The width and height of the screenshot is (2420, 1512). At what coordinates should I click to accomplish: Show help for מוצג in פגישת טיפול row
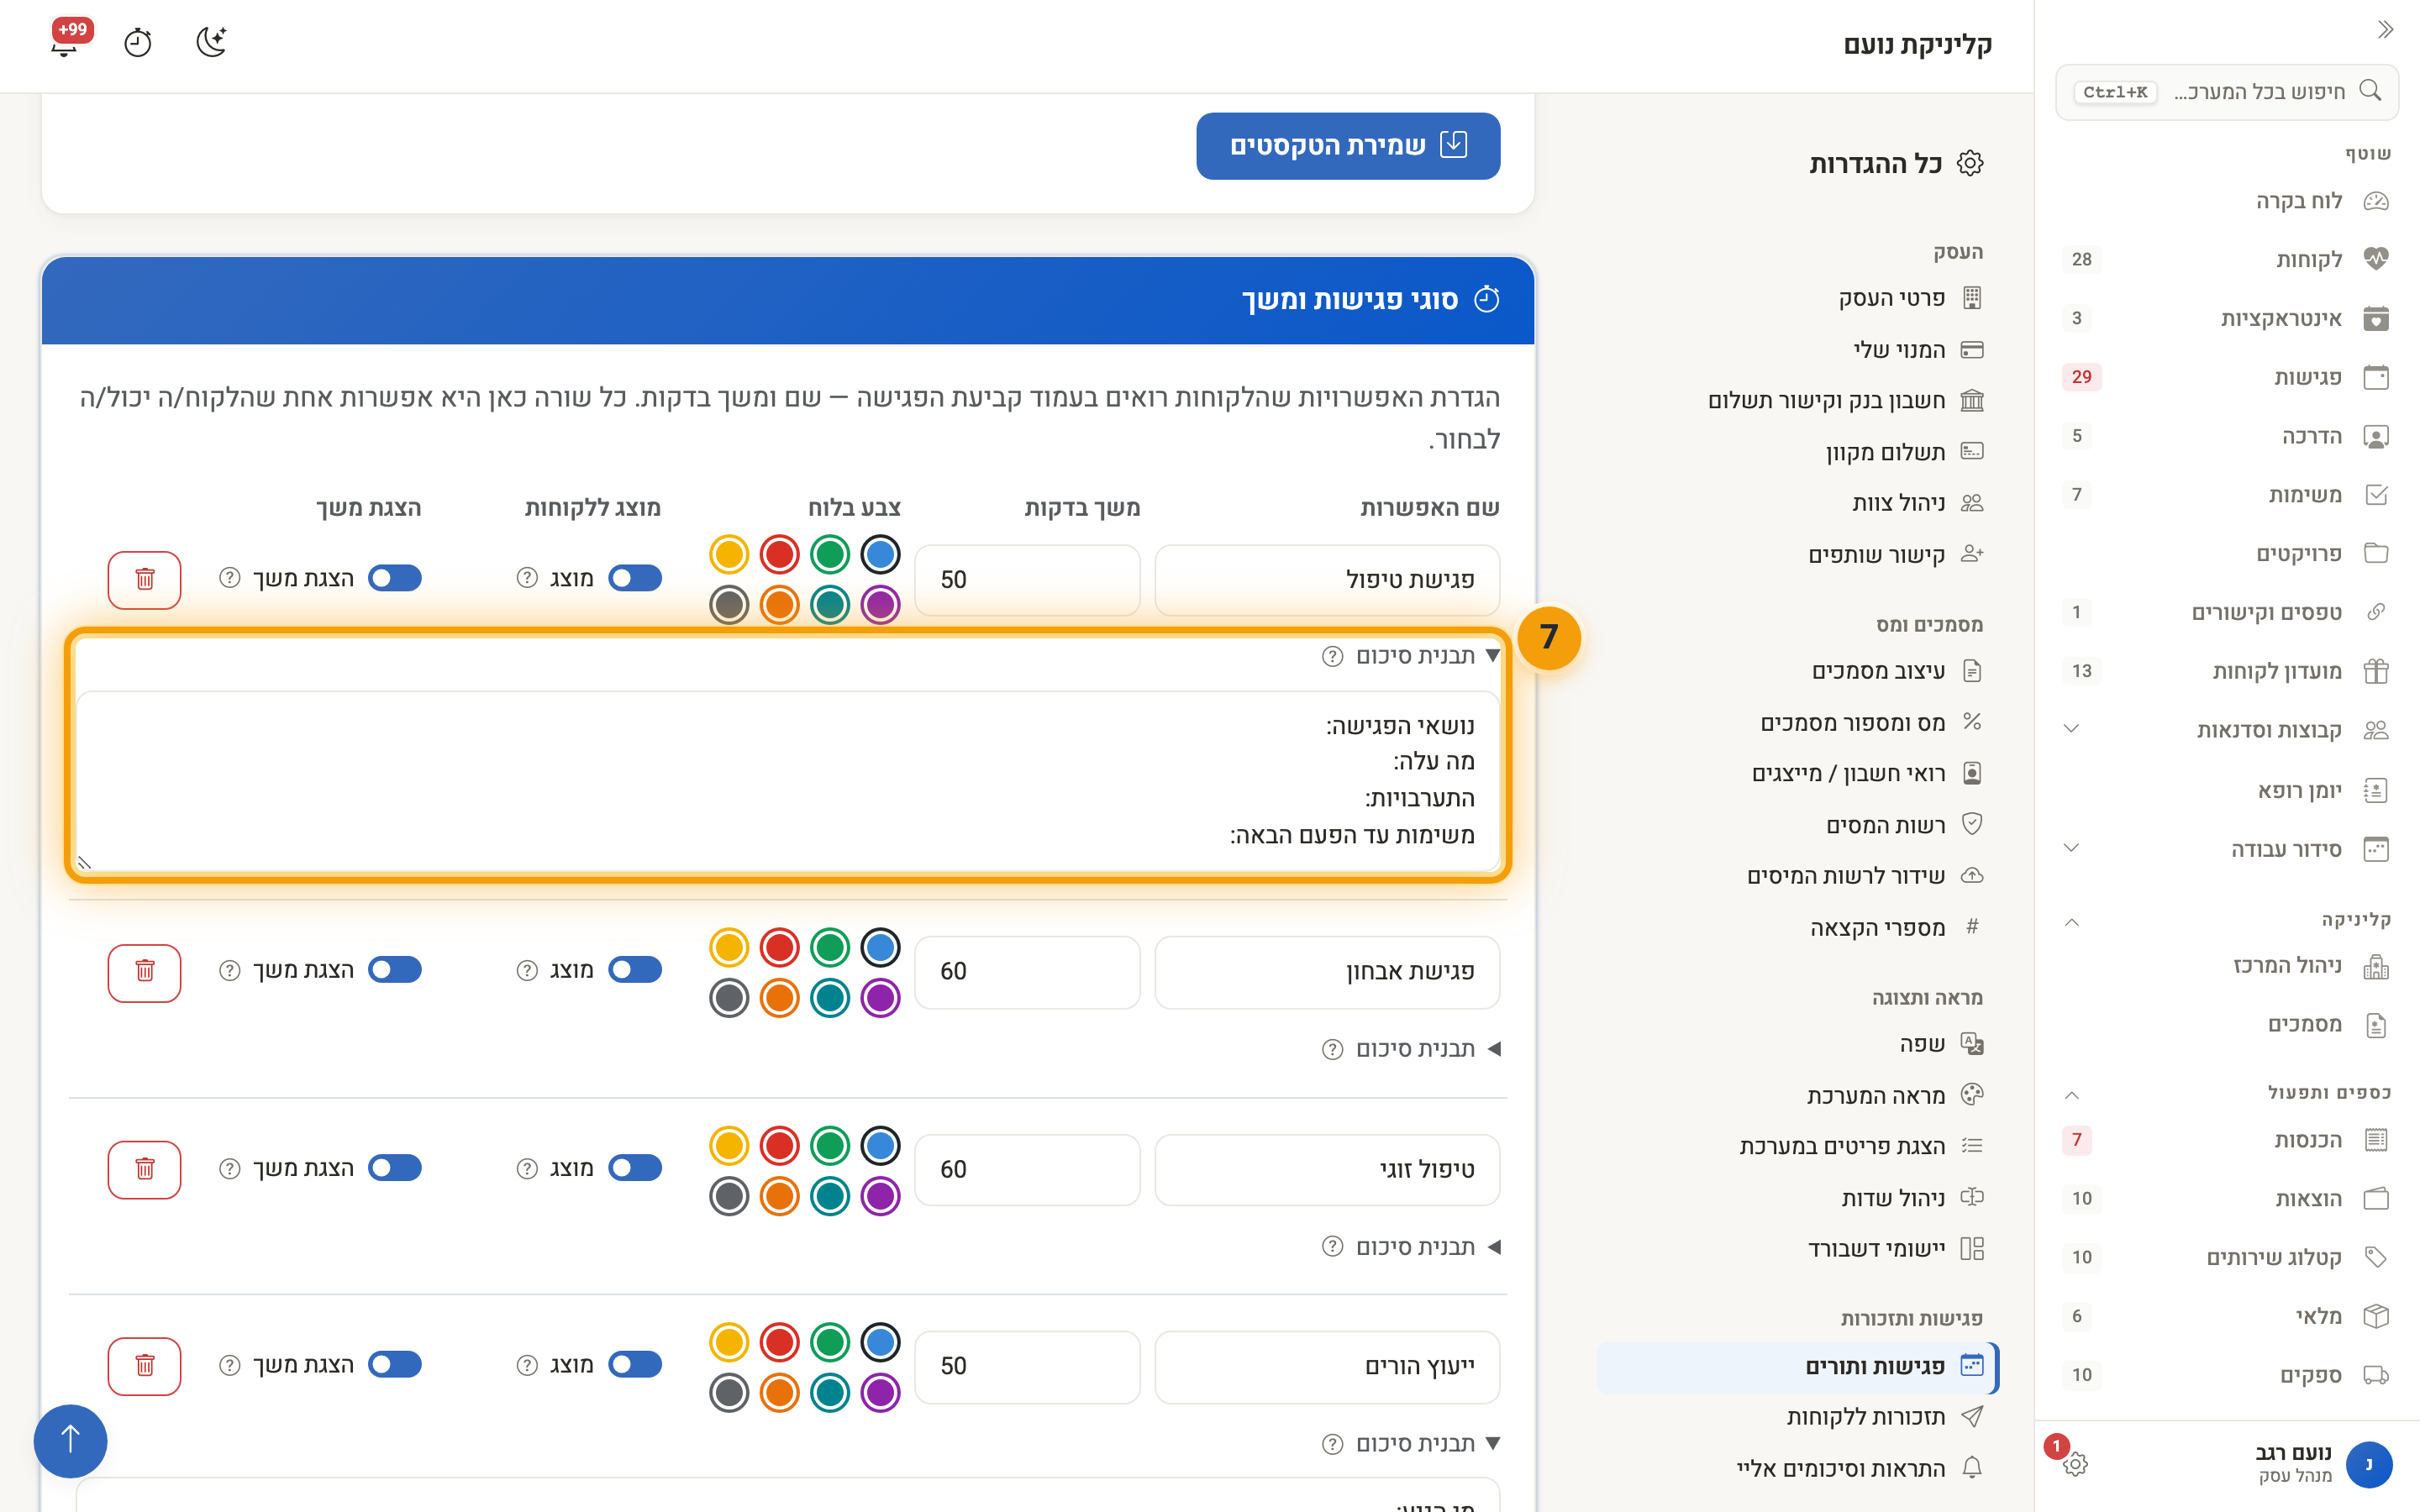point(527,578)
